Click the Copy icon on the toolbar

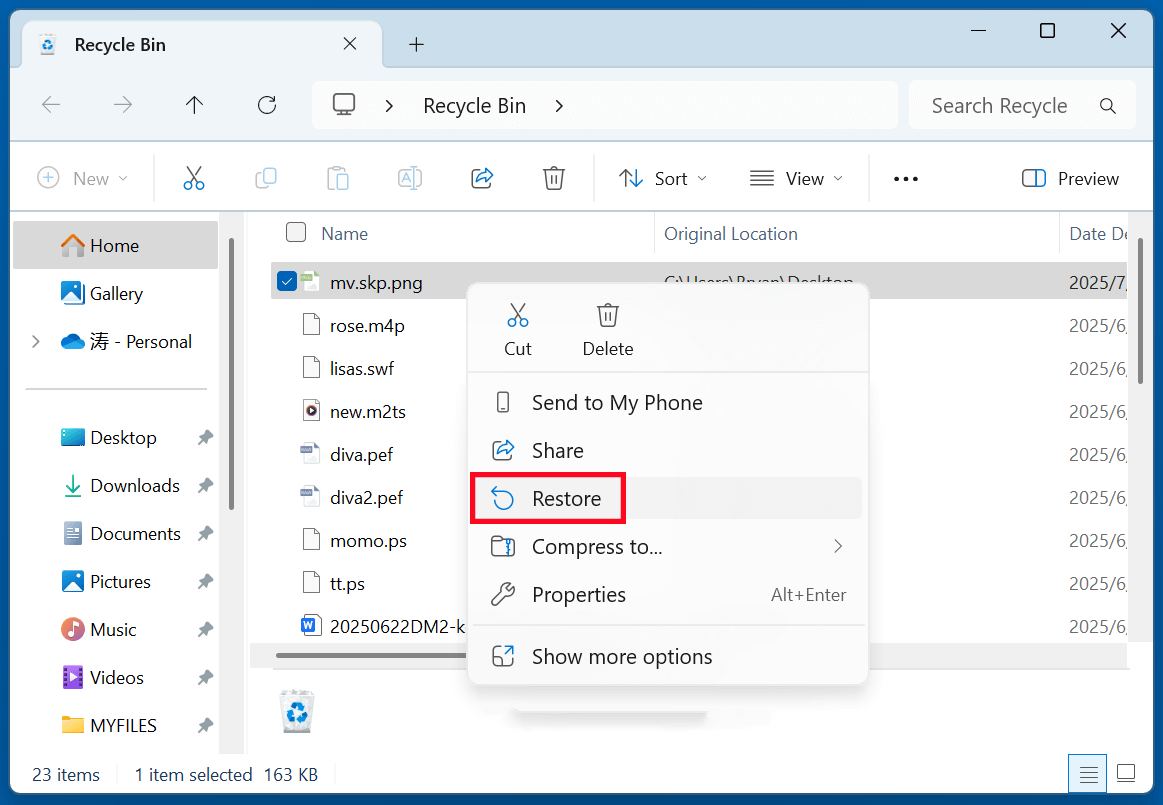click(265, 178)
